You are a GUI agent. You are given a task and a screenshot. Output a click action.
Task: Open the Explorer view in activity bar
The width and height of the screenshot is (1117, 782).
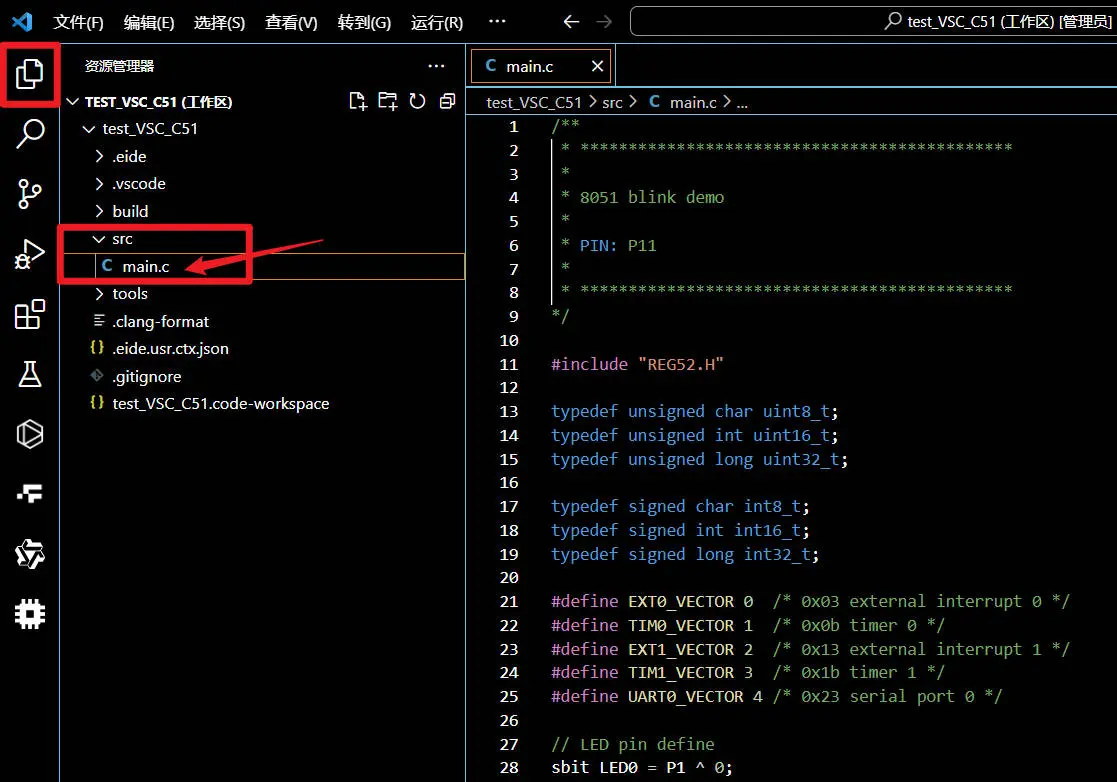30,73
